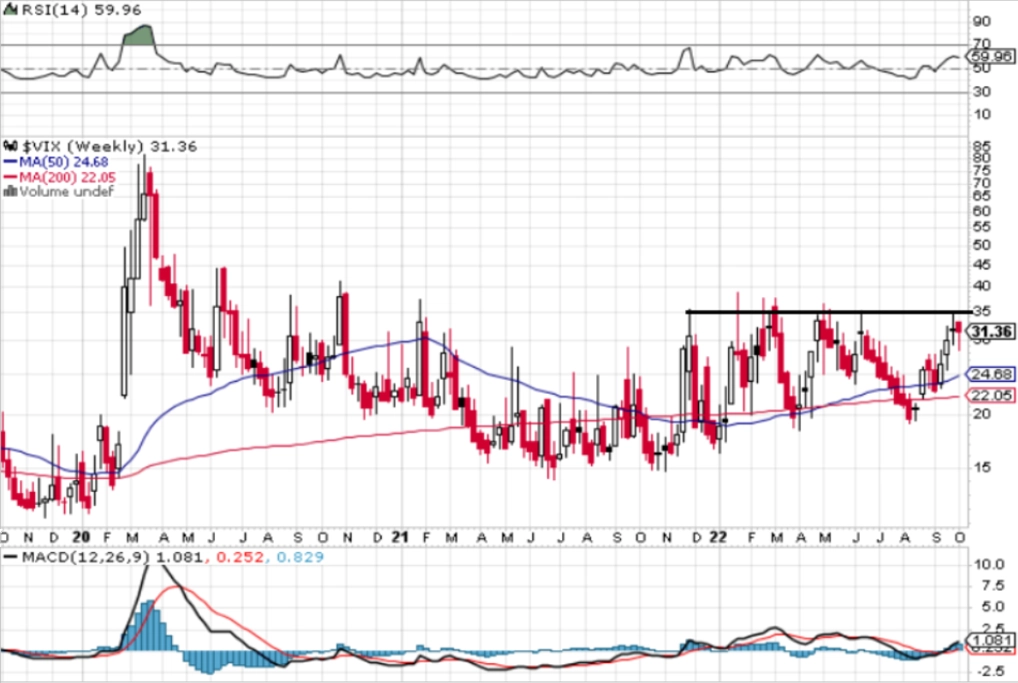Image resolution: width=1018 pixels, height=683 pixels.
Task: Click the 31.36 current price tag
Action: [990, 332]
